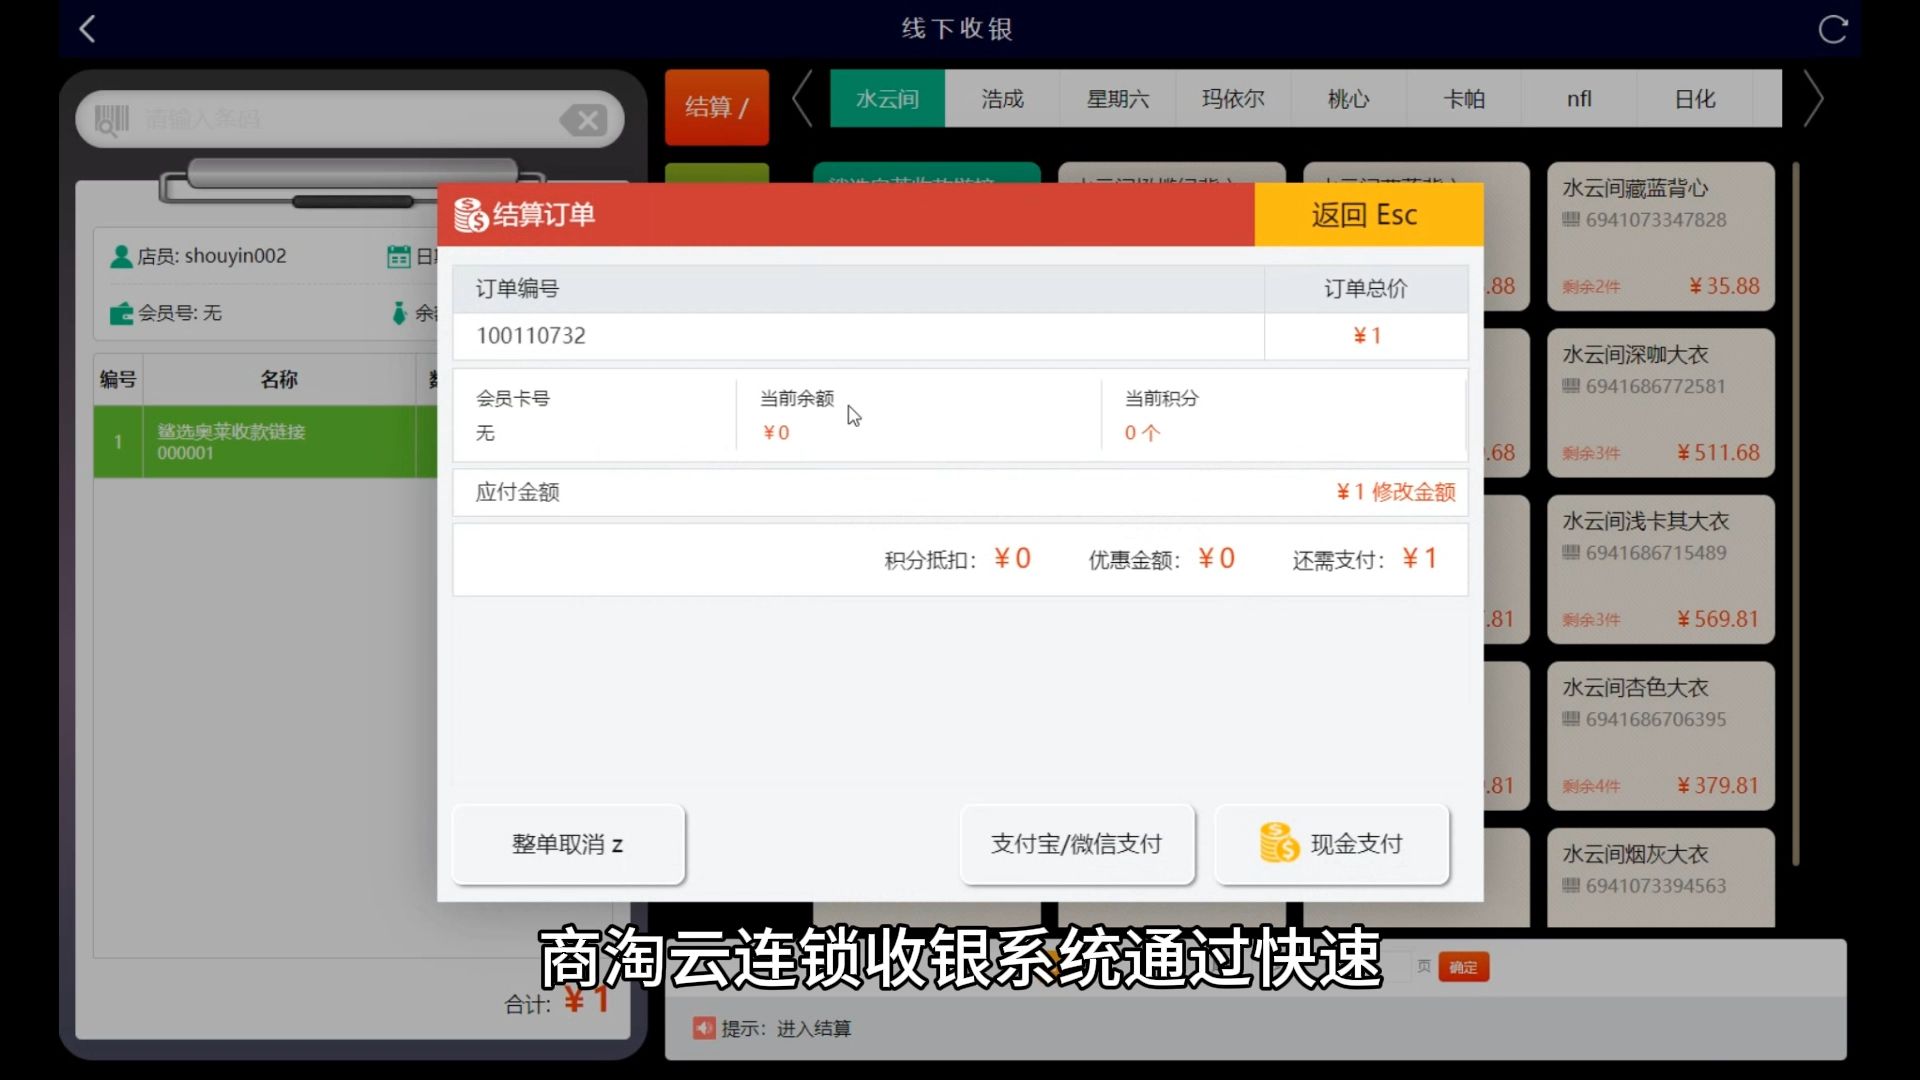Screen dimensions: 1920x1080
Task: Select the 卡帕 category tab
Action: pyautogui.click(x=1464, y=99)
